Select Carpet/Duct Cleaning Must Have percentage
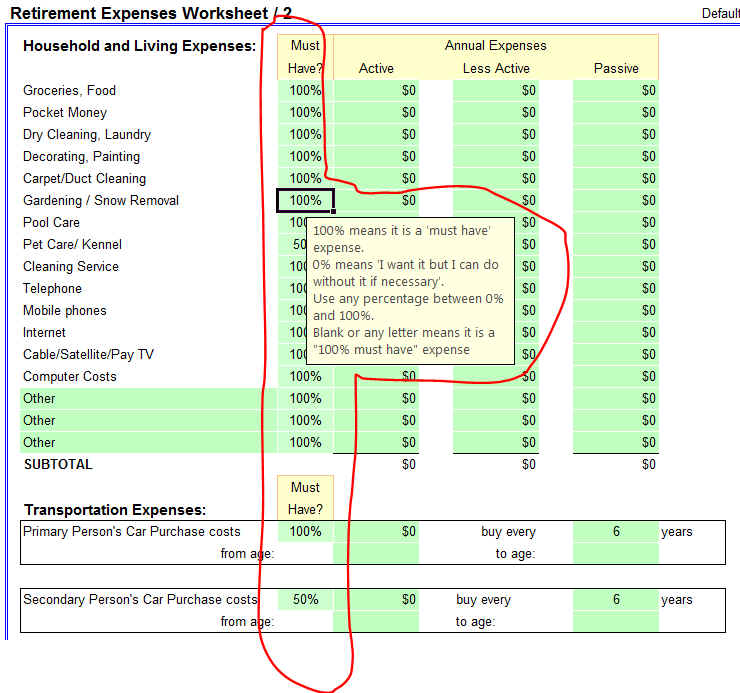 [305, 178]
